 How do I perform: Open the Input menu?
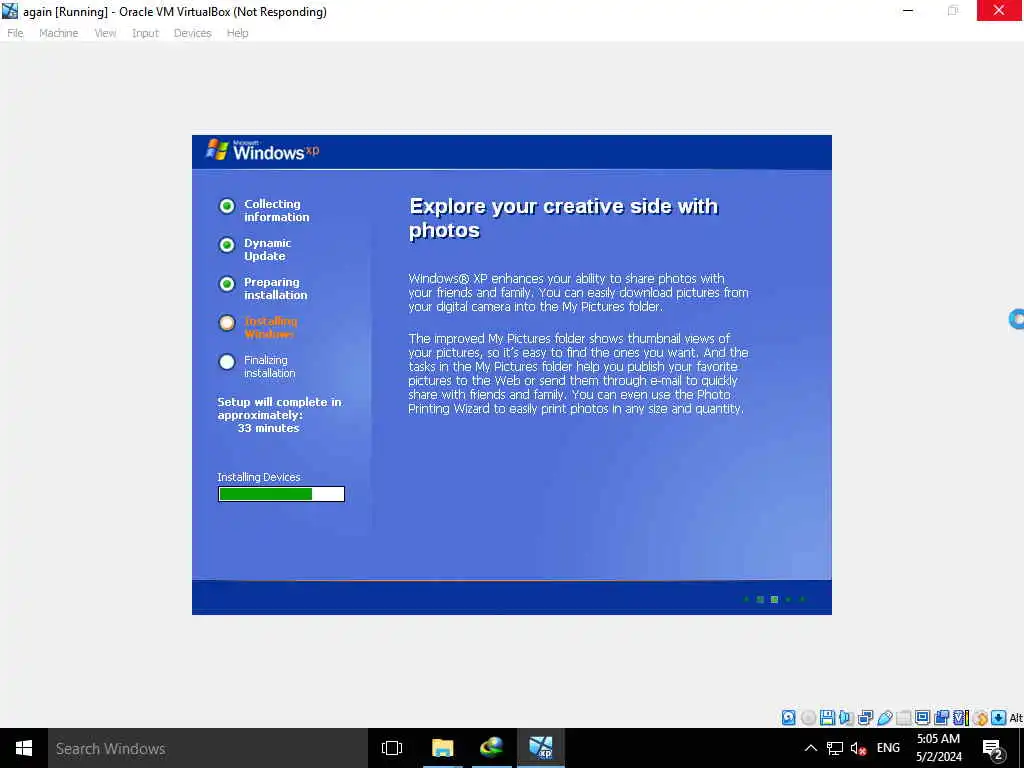pyautogui.click(x=145, y=33)
